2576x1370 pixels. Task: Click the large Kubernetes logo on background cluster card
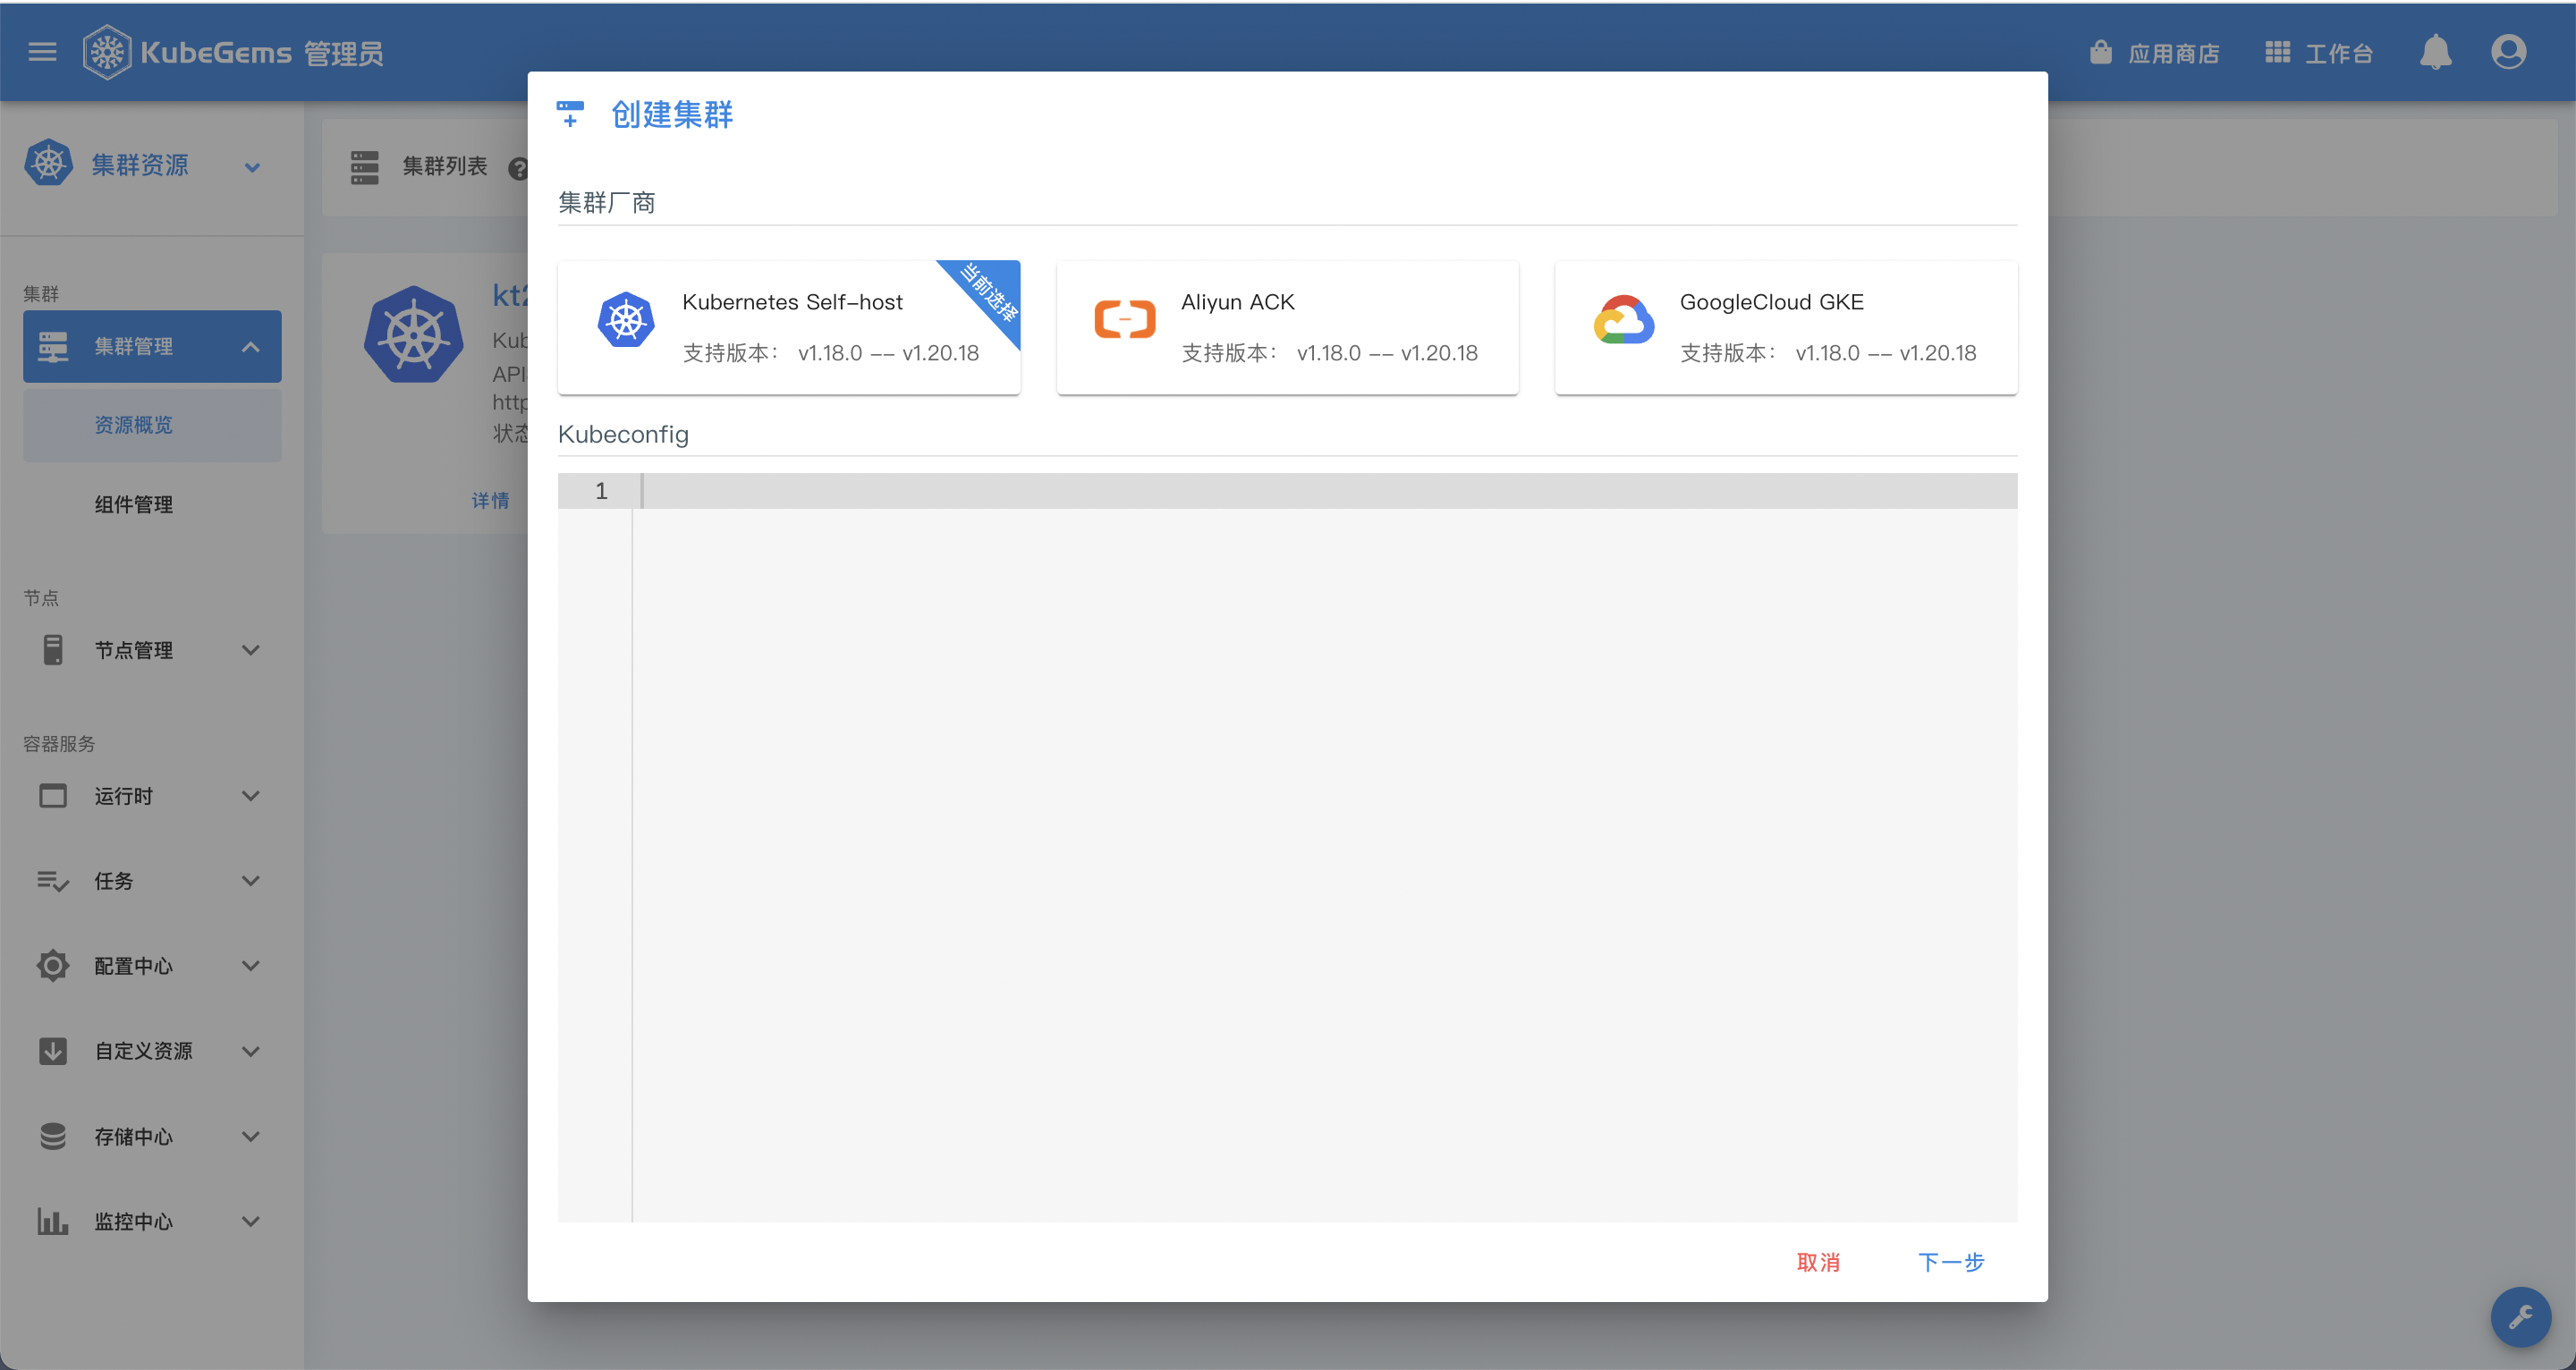413,334
